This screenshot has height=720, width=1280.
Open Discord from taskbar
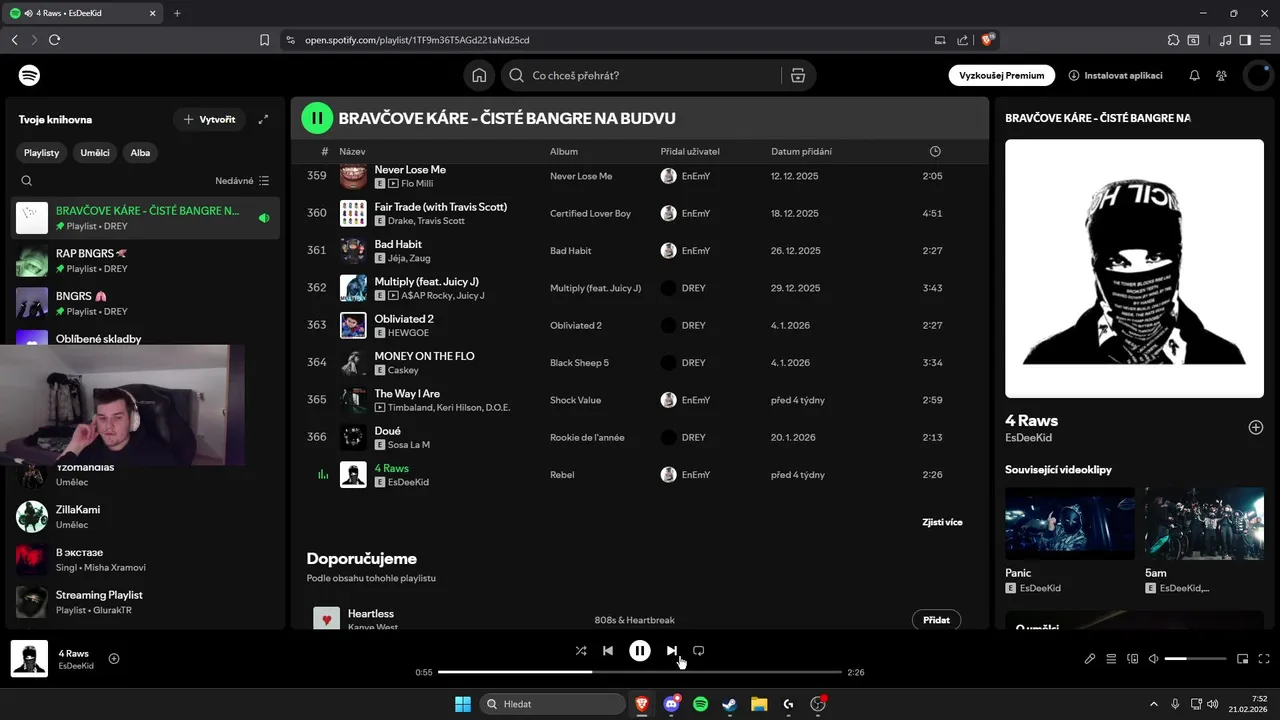pos(671,704)
